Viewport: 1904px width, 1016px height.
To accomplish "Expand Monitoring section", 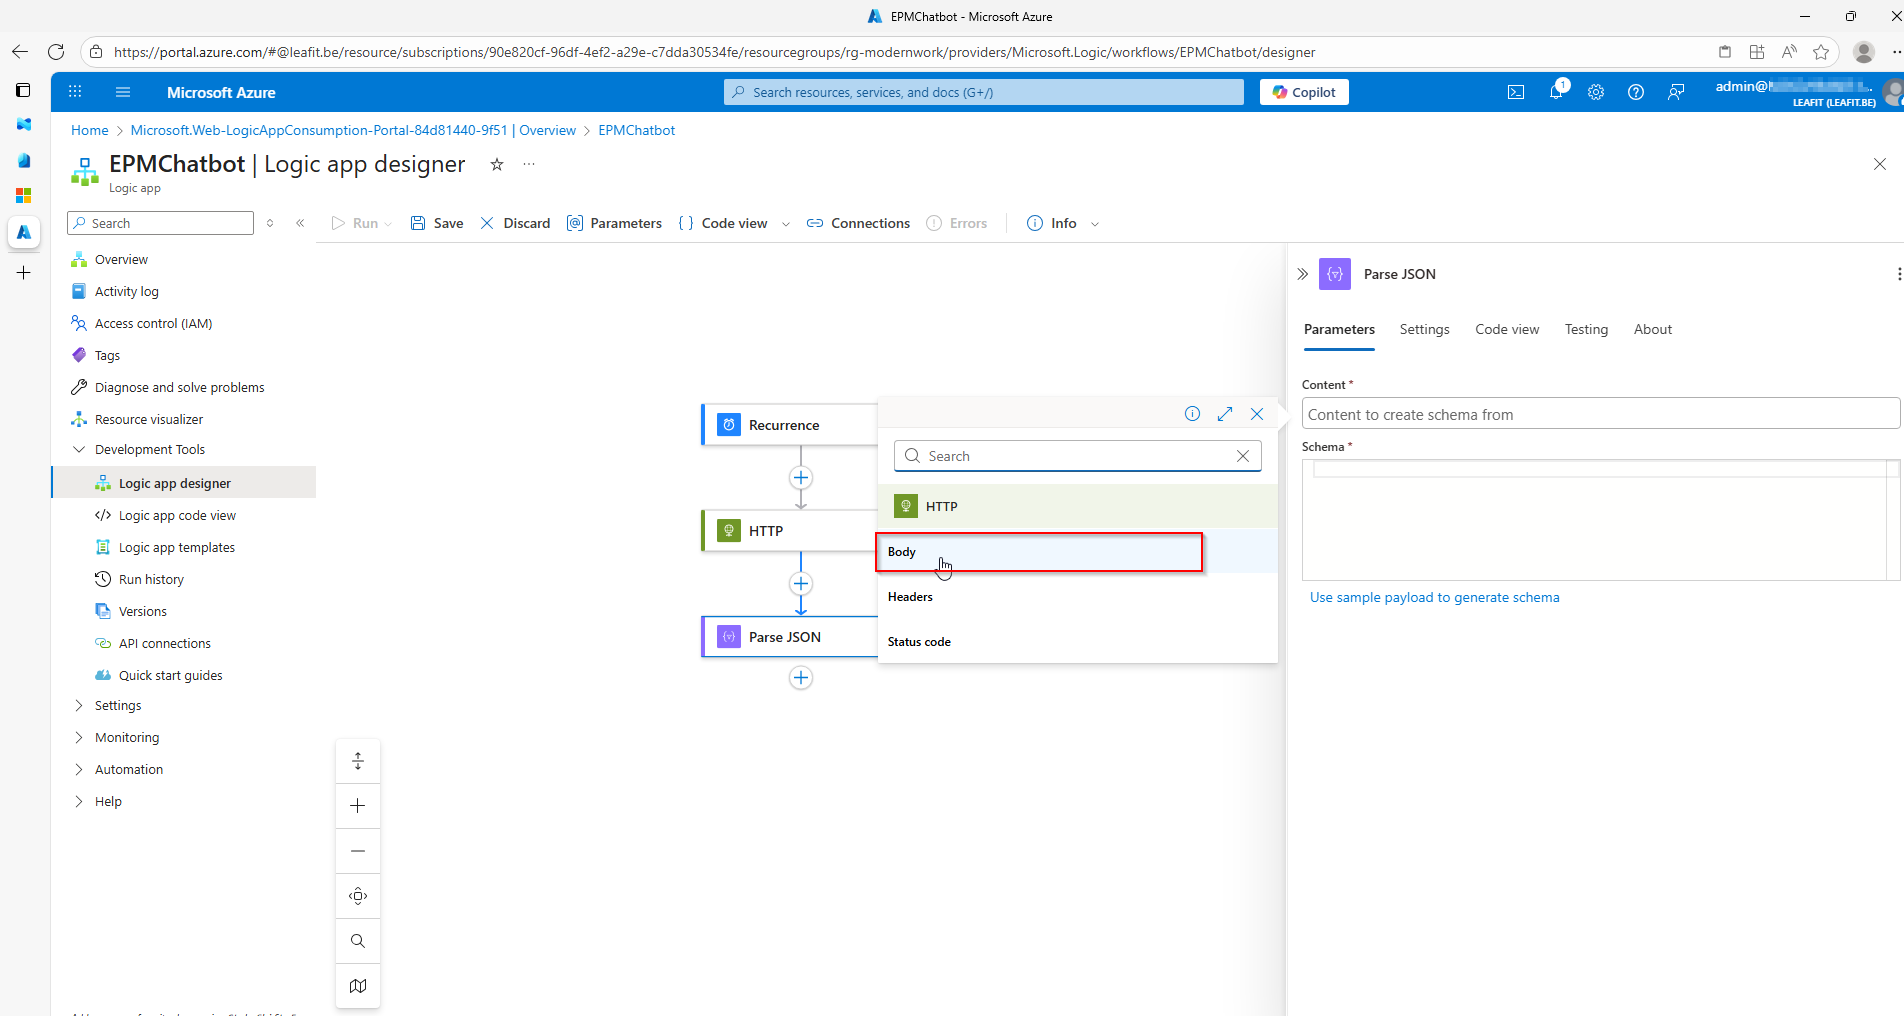I will (79, 737).
